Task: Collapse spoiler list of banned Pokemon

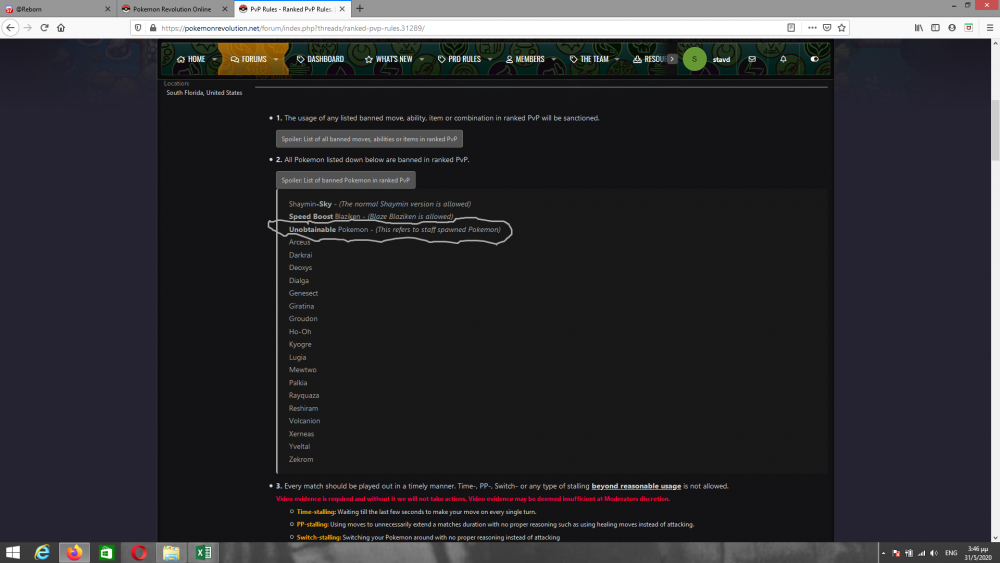Action: click(345, 180)
